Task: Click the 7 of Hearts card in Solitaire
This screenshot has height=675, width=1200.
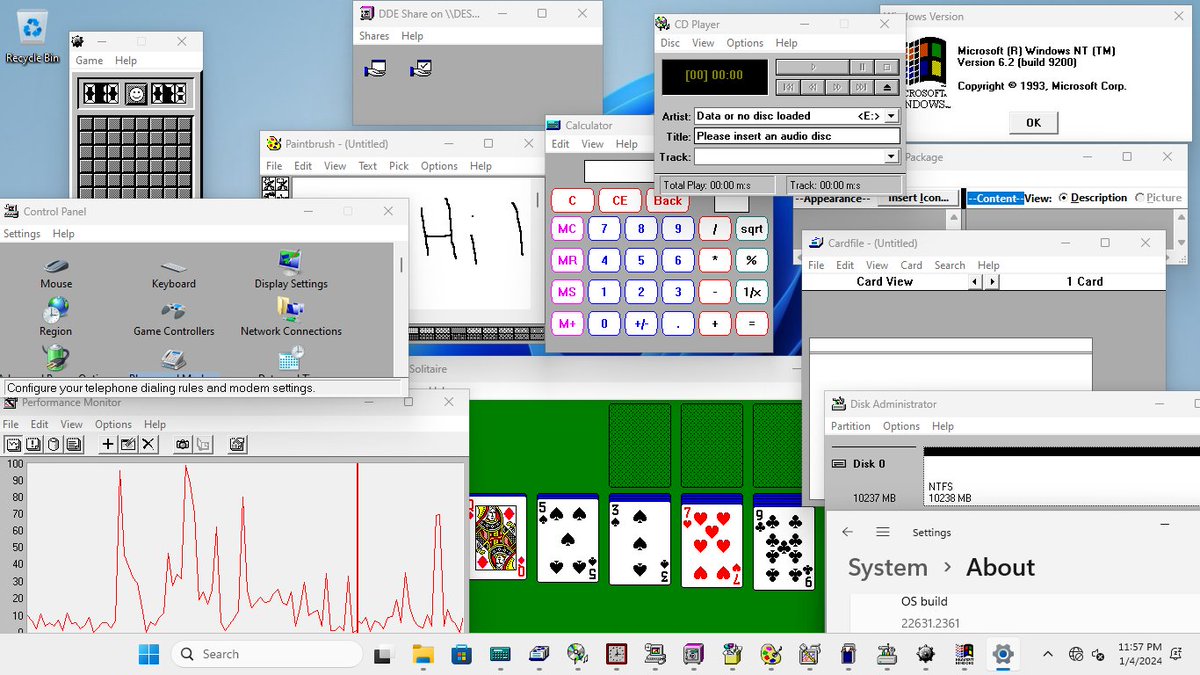Action: [x=711, y=544]
